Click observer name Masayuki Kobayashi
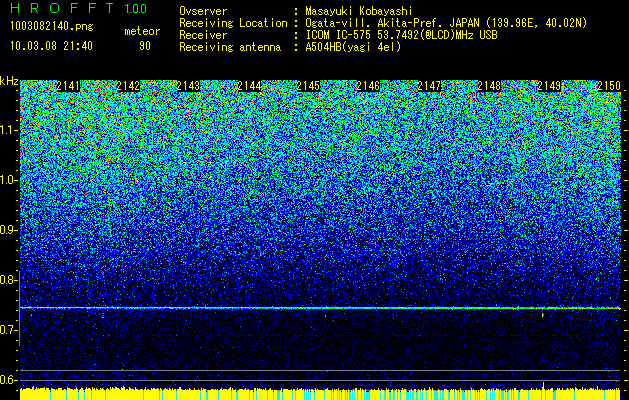Viewport: 629px width, 400px height. point(359,11)
